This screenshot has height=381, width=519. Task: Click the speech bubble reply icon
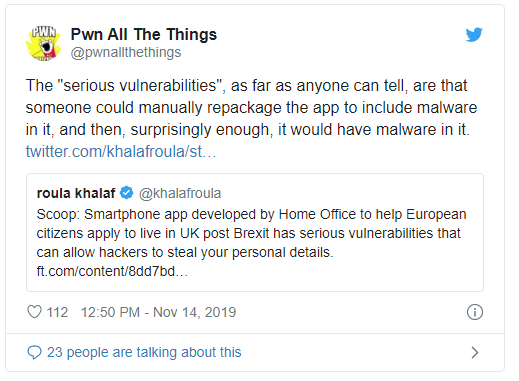(34, 352)
